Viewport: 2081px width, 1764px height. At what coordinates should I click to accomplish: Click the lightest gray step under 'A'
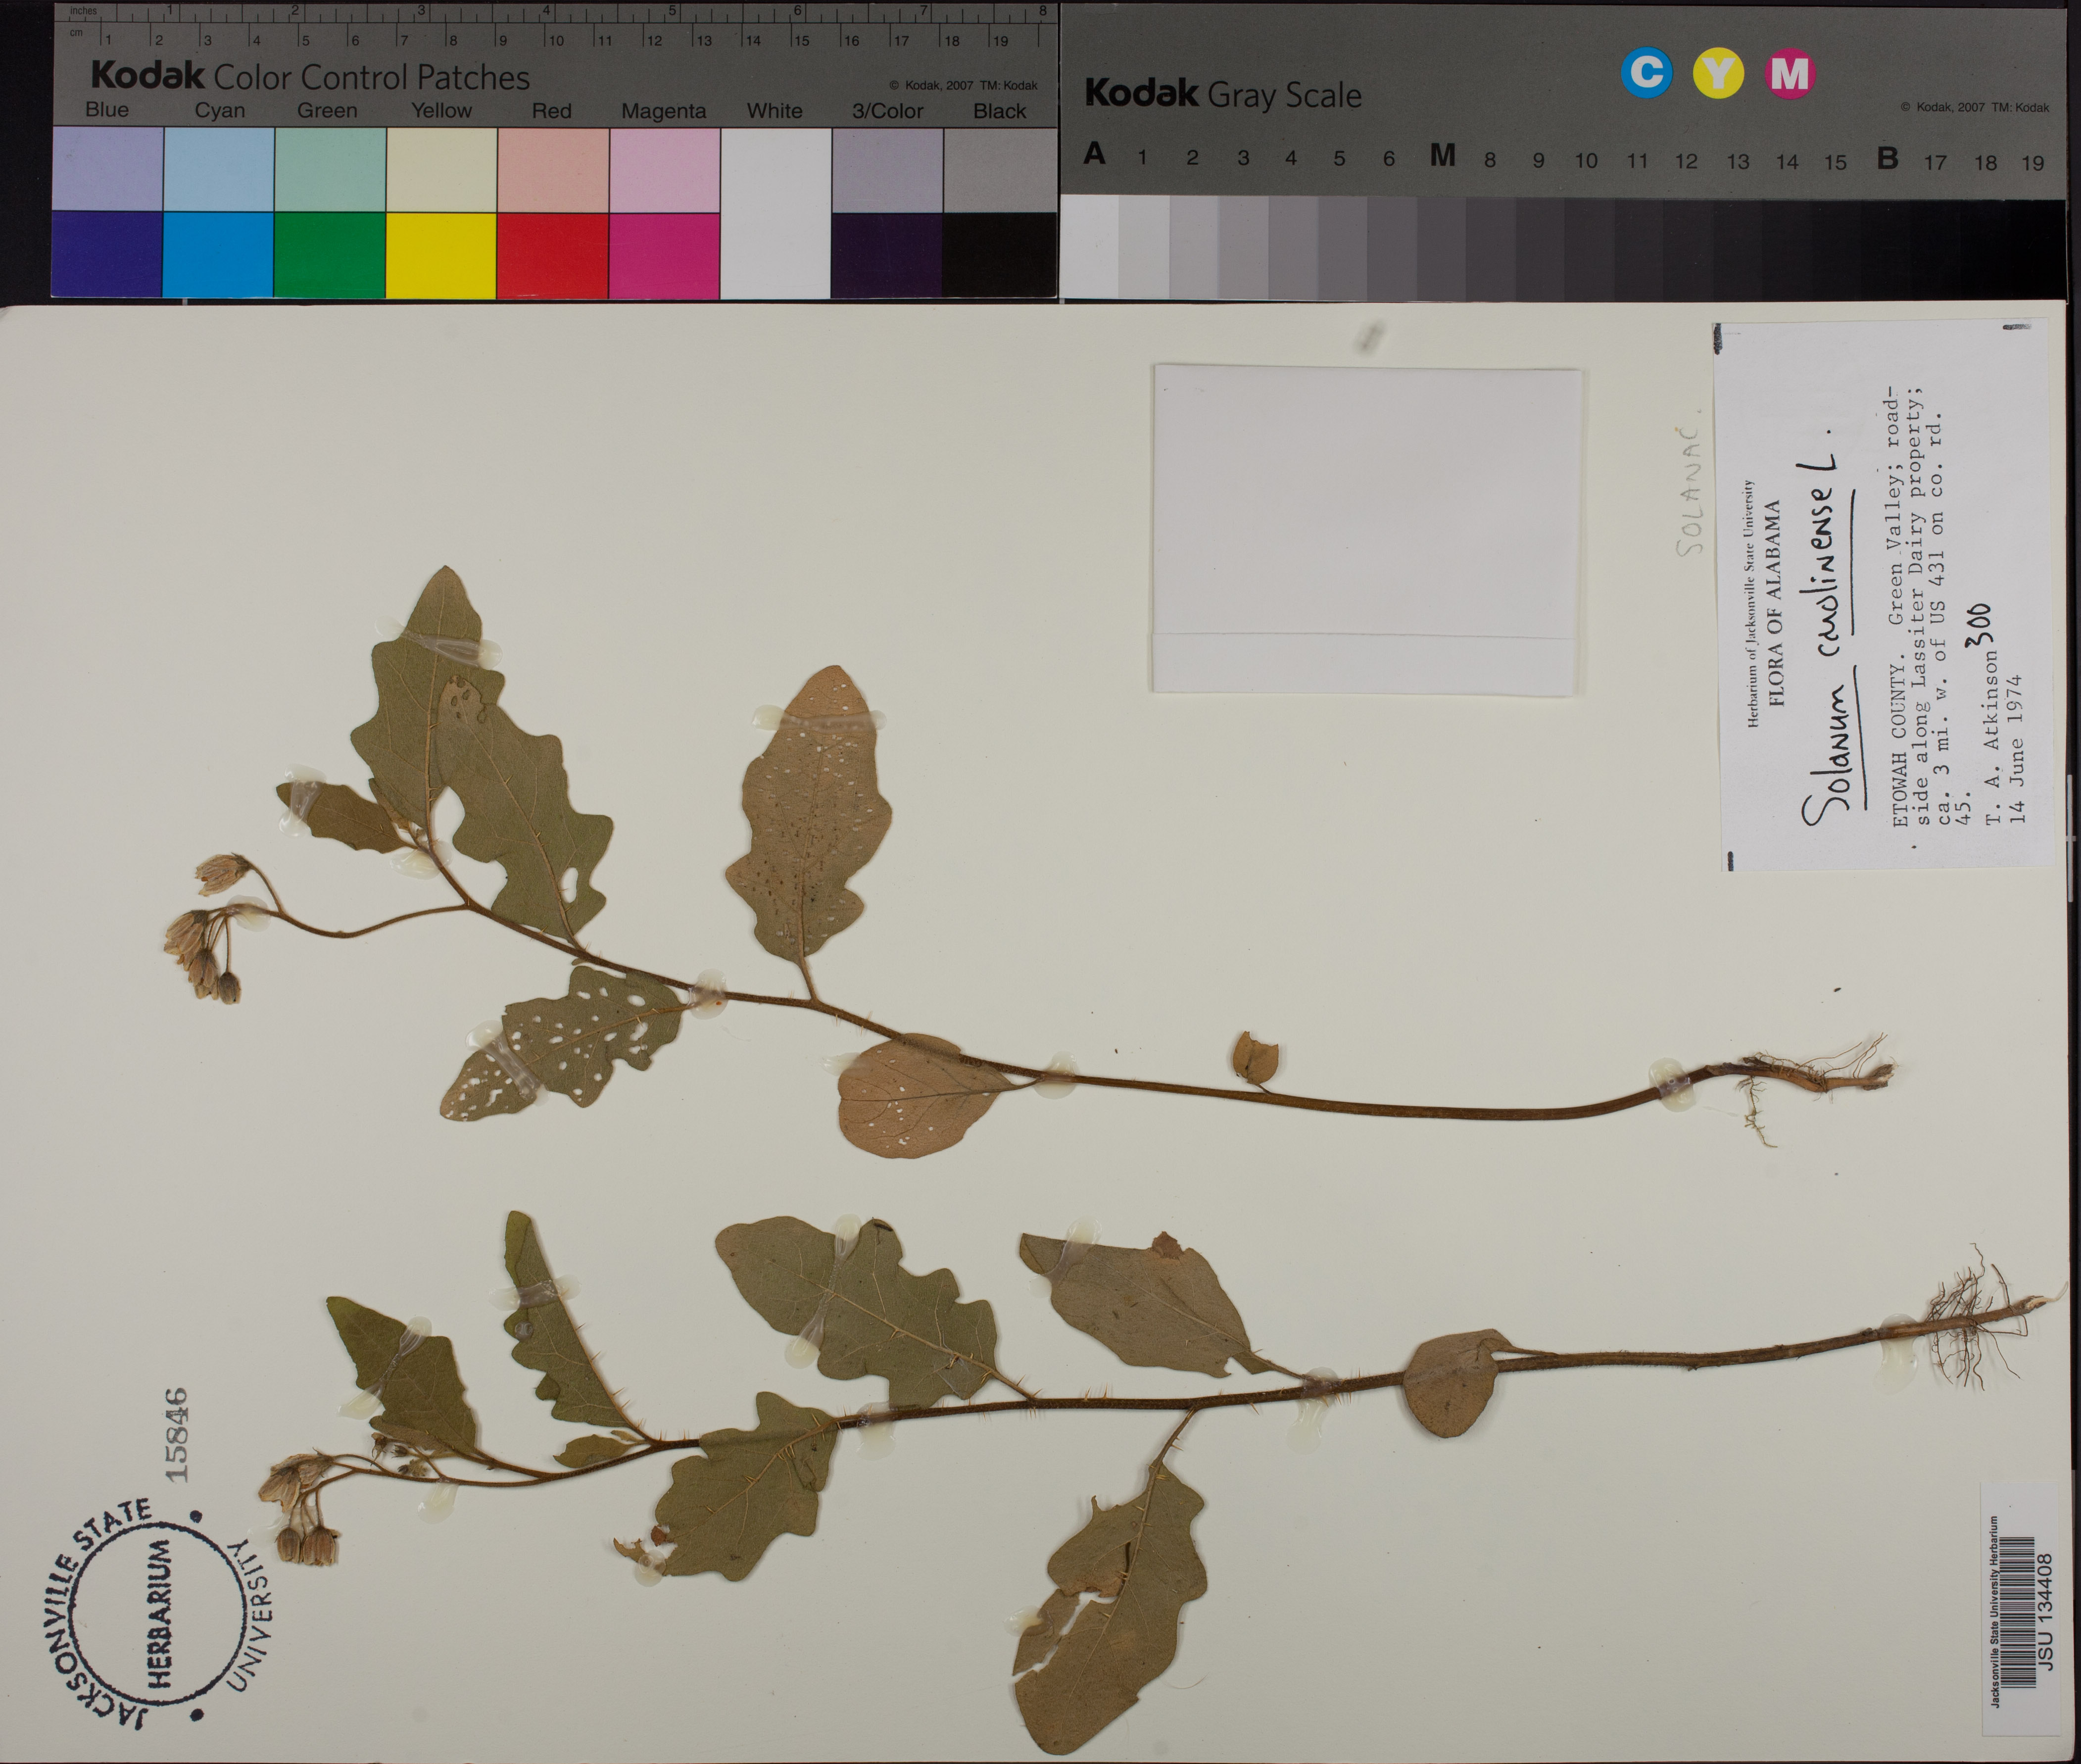(x=1090, y=246)
